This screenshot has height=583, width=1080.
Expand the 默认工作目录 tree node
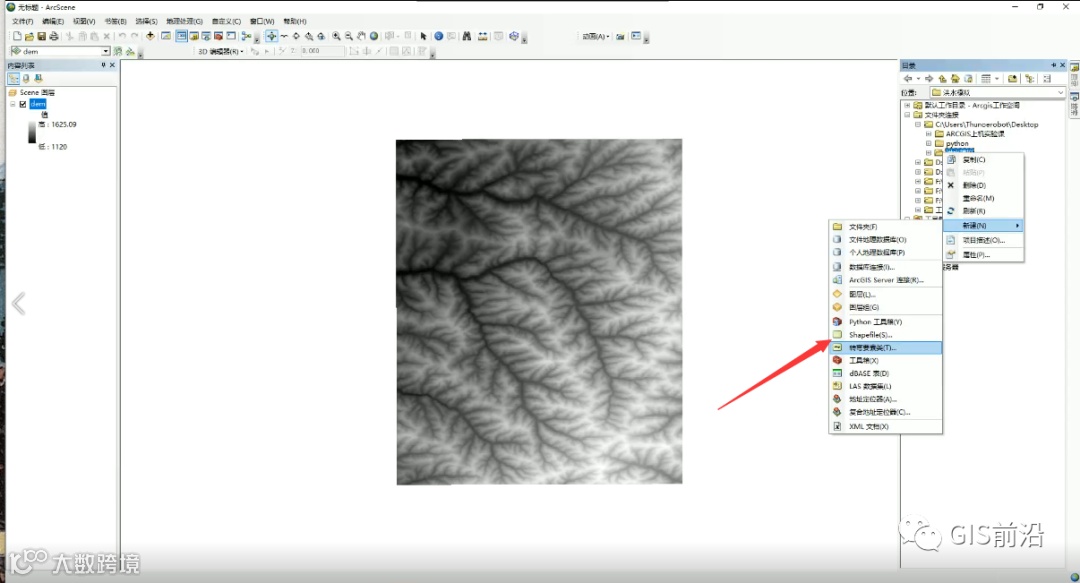click(x=907, y=105)
